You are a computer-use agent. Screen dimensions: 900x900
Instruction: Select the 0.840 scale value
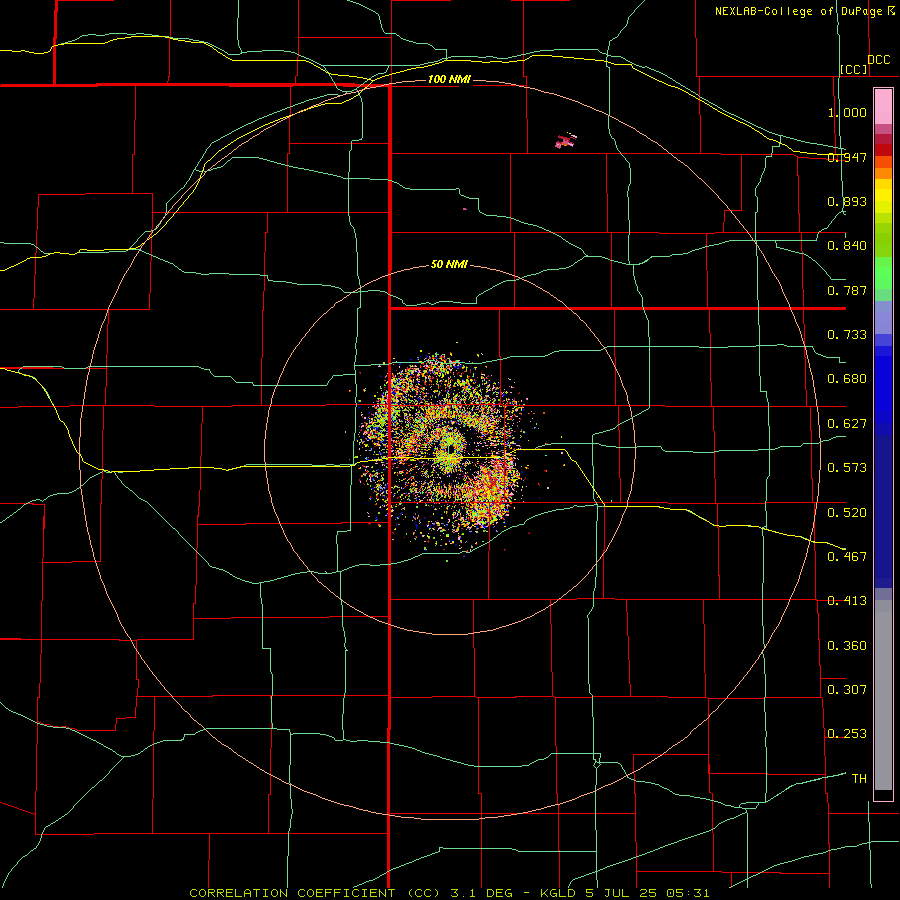(x=847, y=246)
